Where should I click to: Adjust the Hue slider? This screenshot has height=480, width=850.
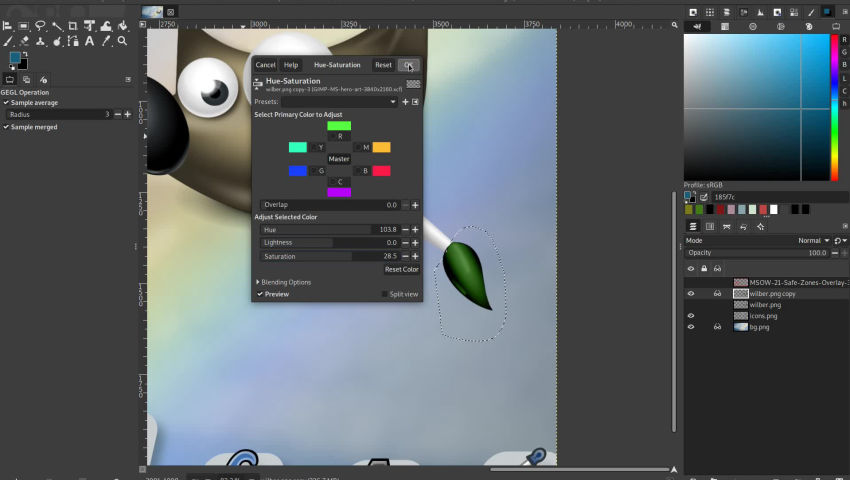pos(330,229)
